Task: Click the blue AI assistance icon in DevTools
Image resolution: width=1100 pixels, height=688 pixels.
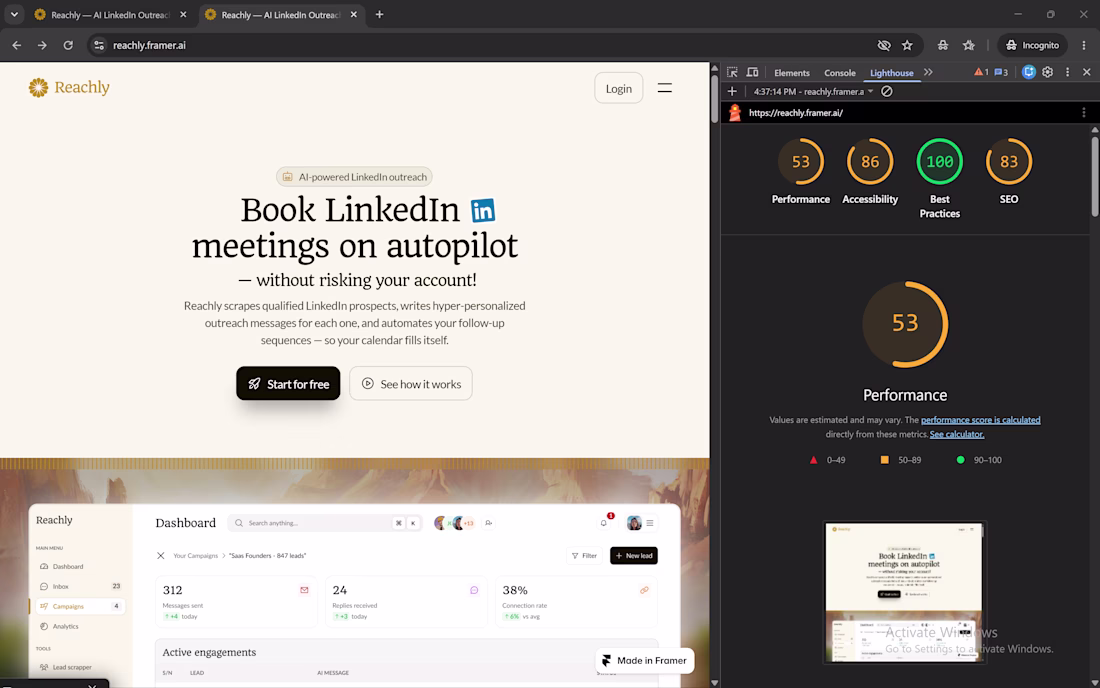Action: click(x=1028, y=72)
